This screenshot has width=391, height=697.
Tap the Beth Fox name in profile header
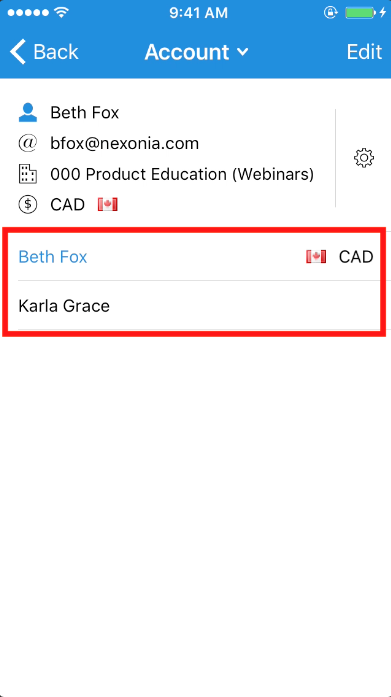(x=84, y=113)
